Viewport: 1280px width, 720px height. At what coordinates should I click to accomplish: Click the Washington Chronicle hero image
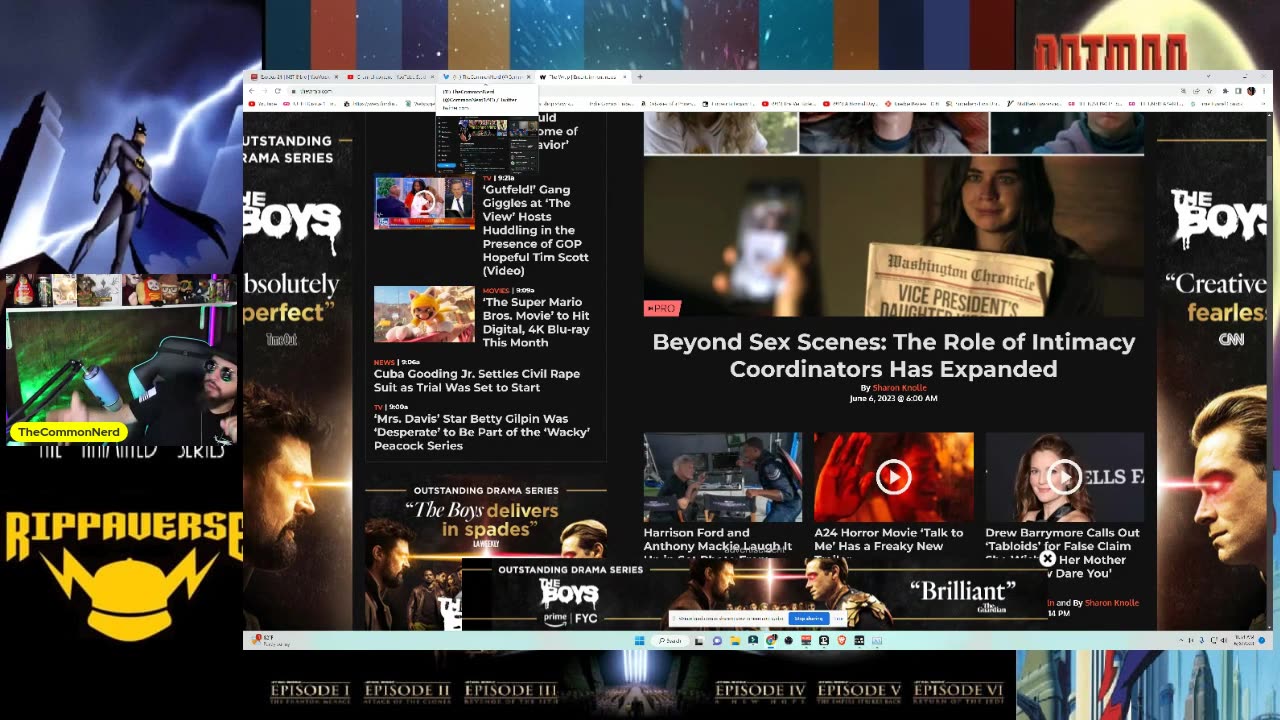893,237
